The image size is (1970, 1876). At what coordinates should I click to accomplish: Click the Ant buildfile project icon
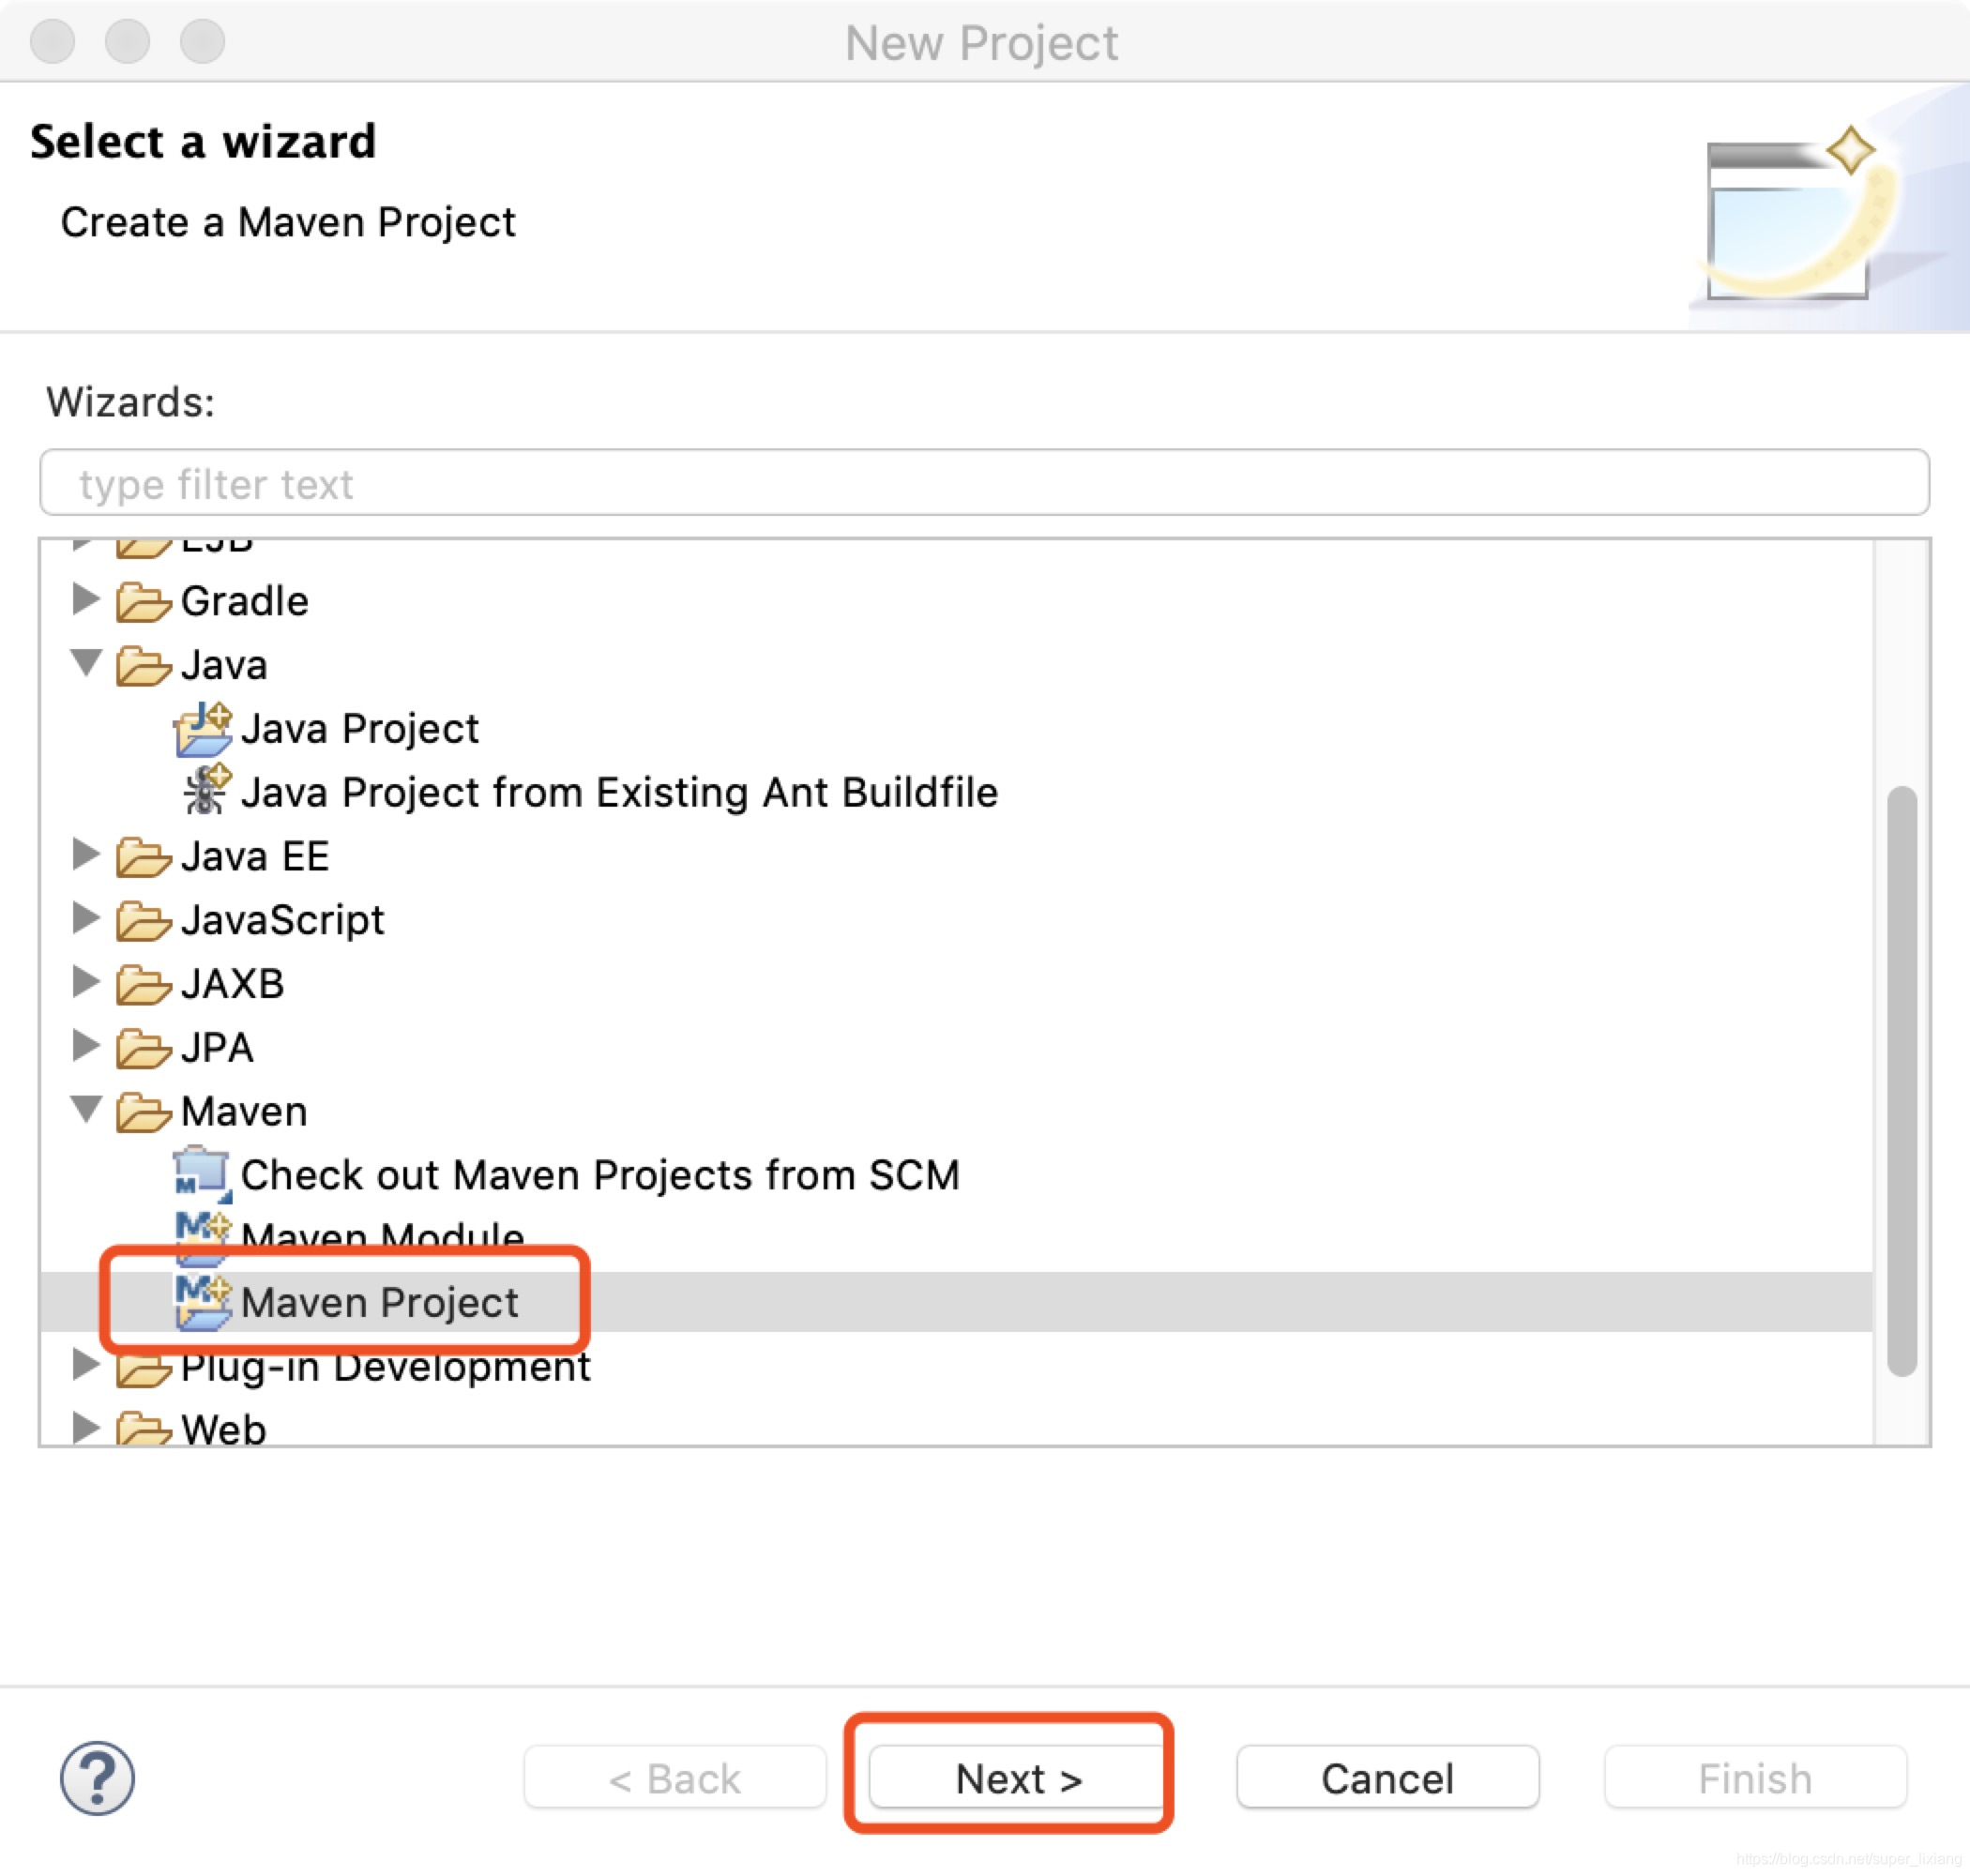[206, 791]
